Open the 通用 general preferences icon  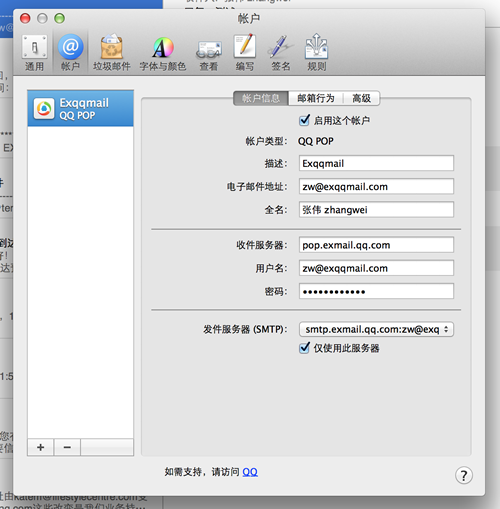[x=35, y=53]
